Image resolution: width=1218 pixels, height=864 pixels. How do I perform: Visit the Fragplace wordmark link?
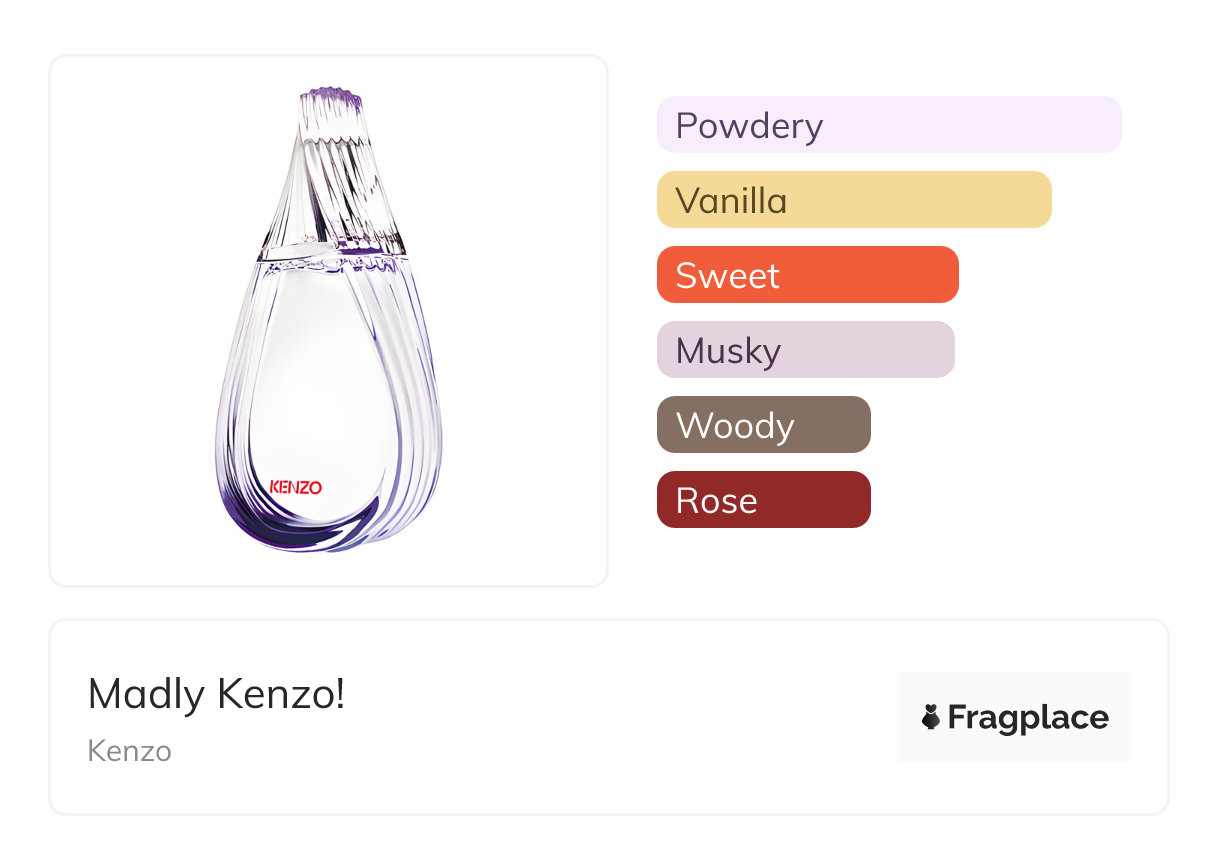[1027, 717]
